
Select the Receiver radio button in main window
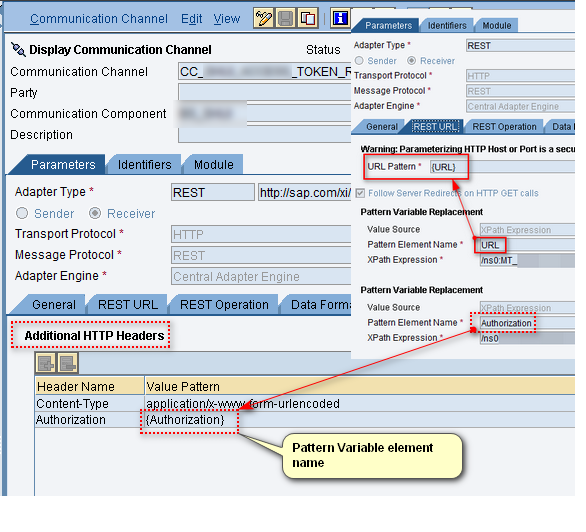[95, 213]
